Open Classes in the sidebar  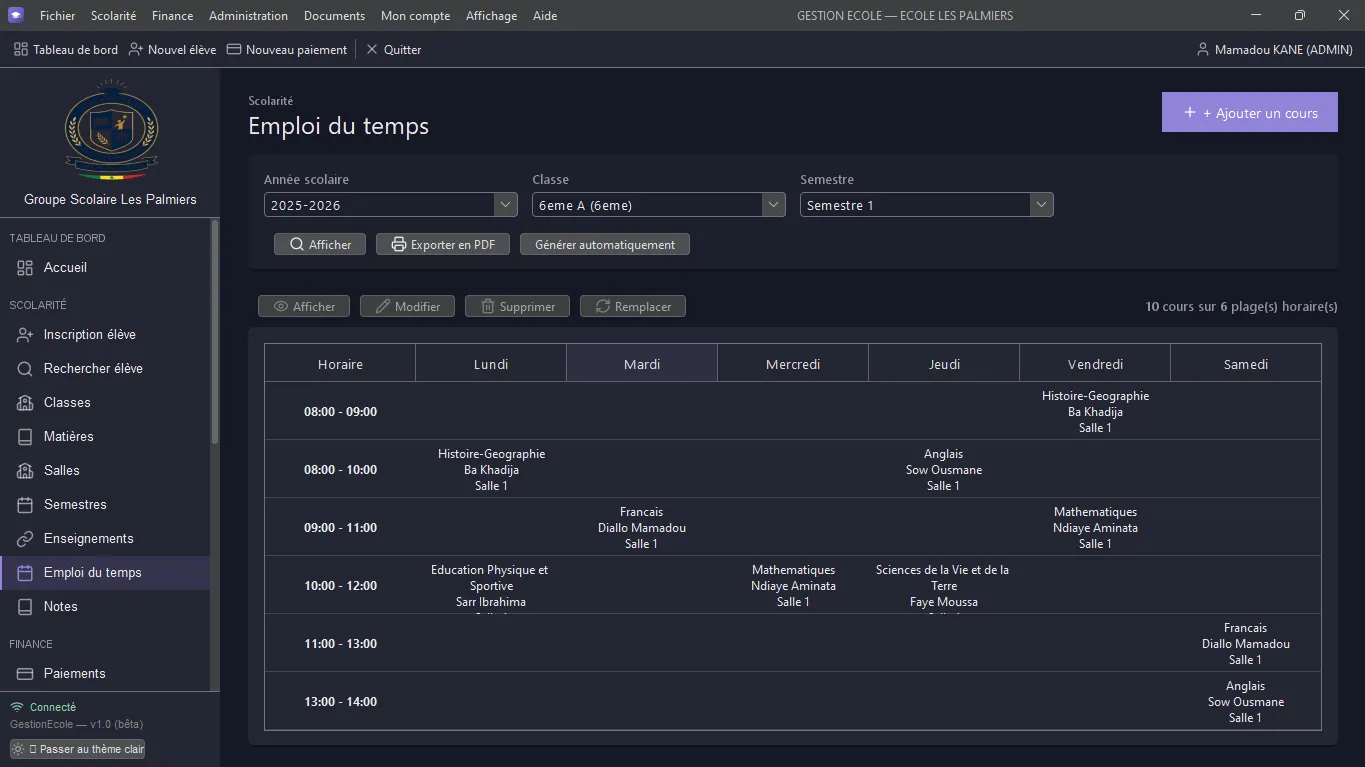105,402
